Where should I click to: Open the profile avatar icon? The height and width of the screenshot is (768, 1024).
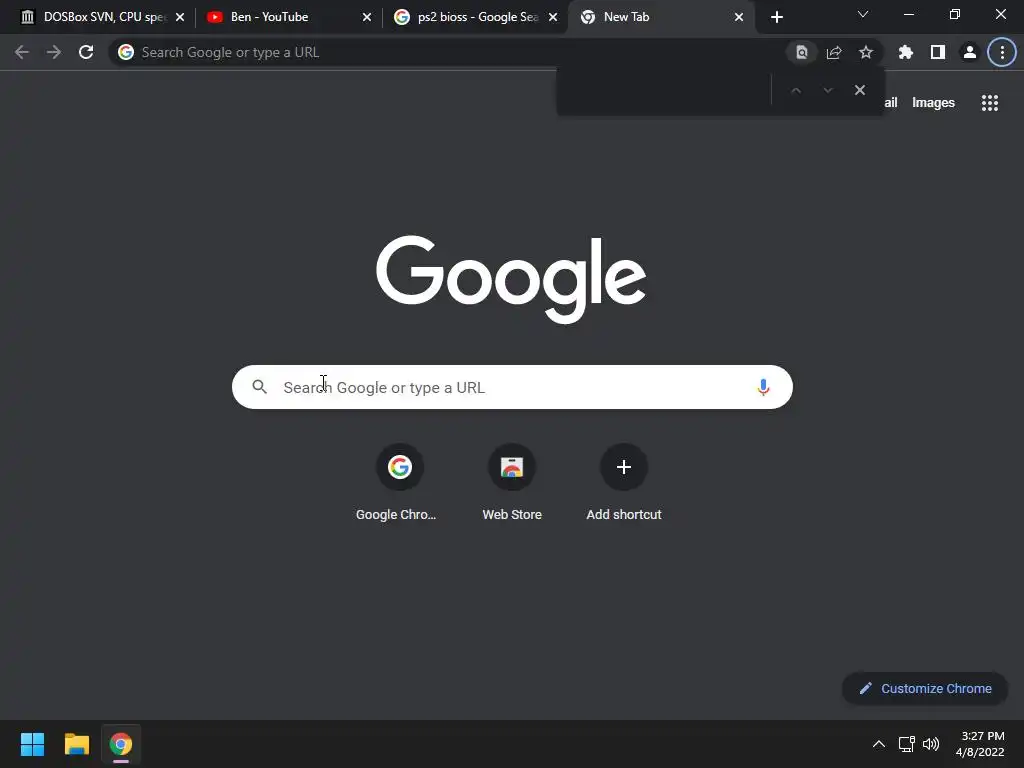[970, 52]
